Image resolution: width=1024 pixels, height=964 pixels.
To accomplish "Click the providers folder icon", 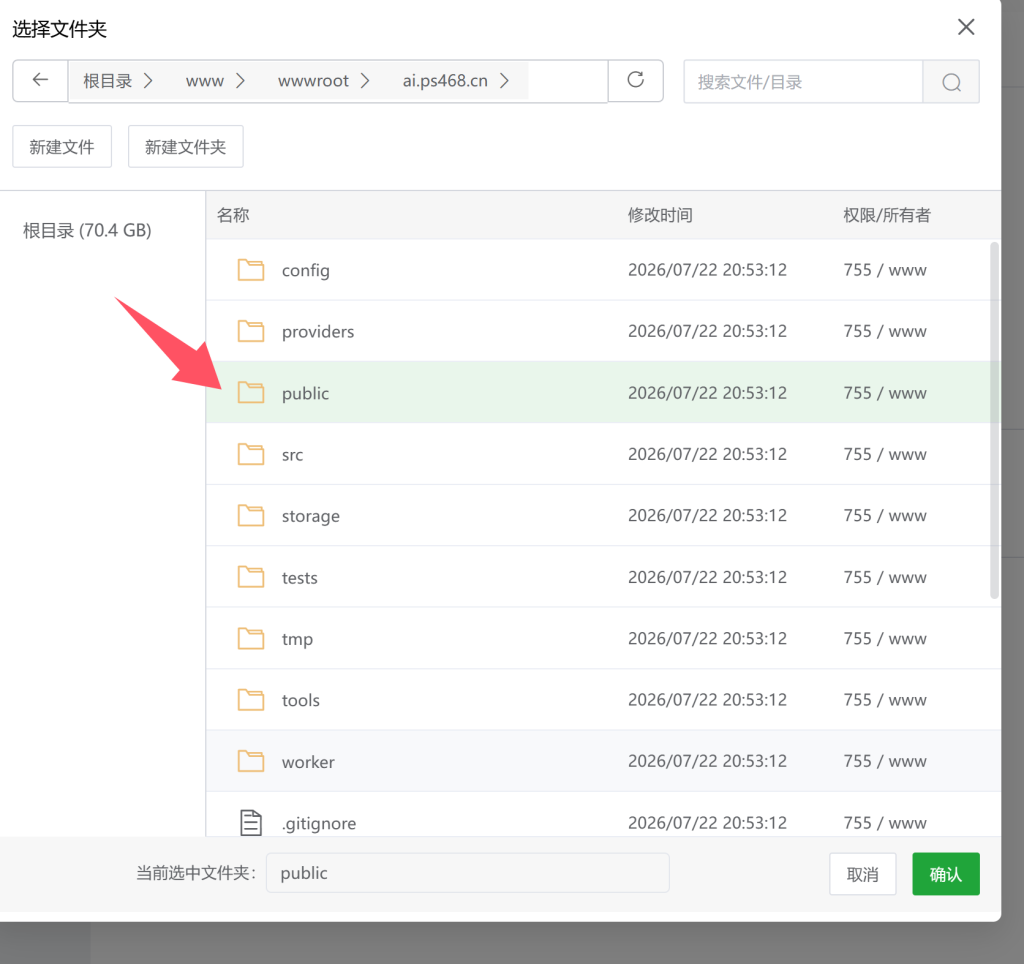I will (x=251, y=331).
